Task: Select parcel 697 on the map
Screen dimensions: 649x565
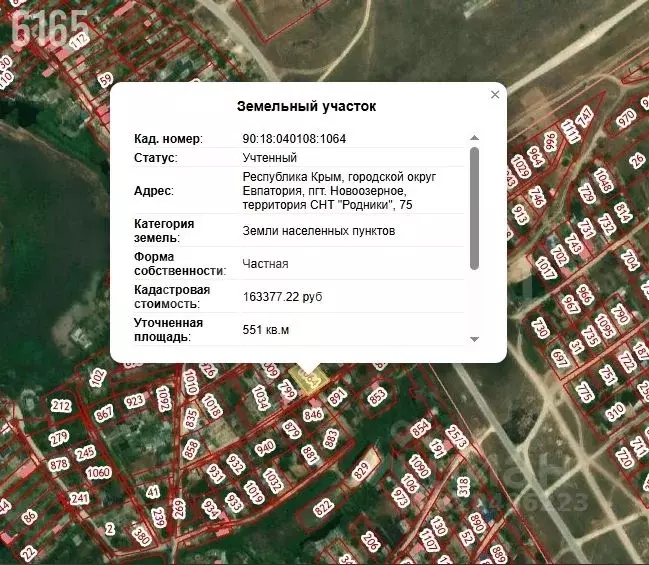Action: click(x=560, y=358)
